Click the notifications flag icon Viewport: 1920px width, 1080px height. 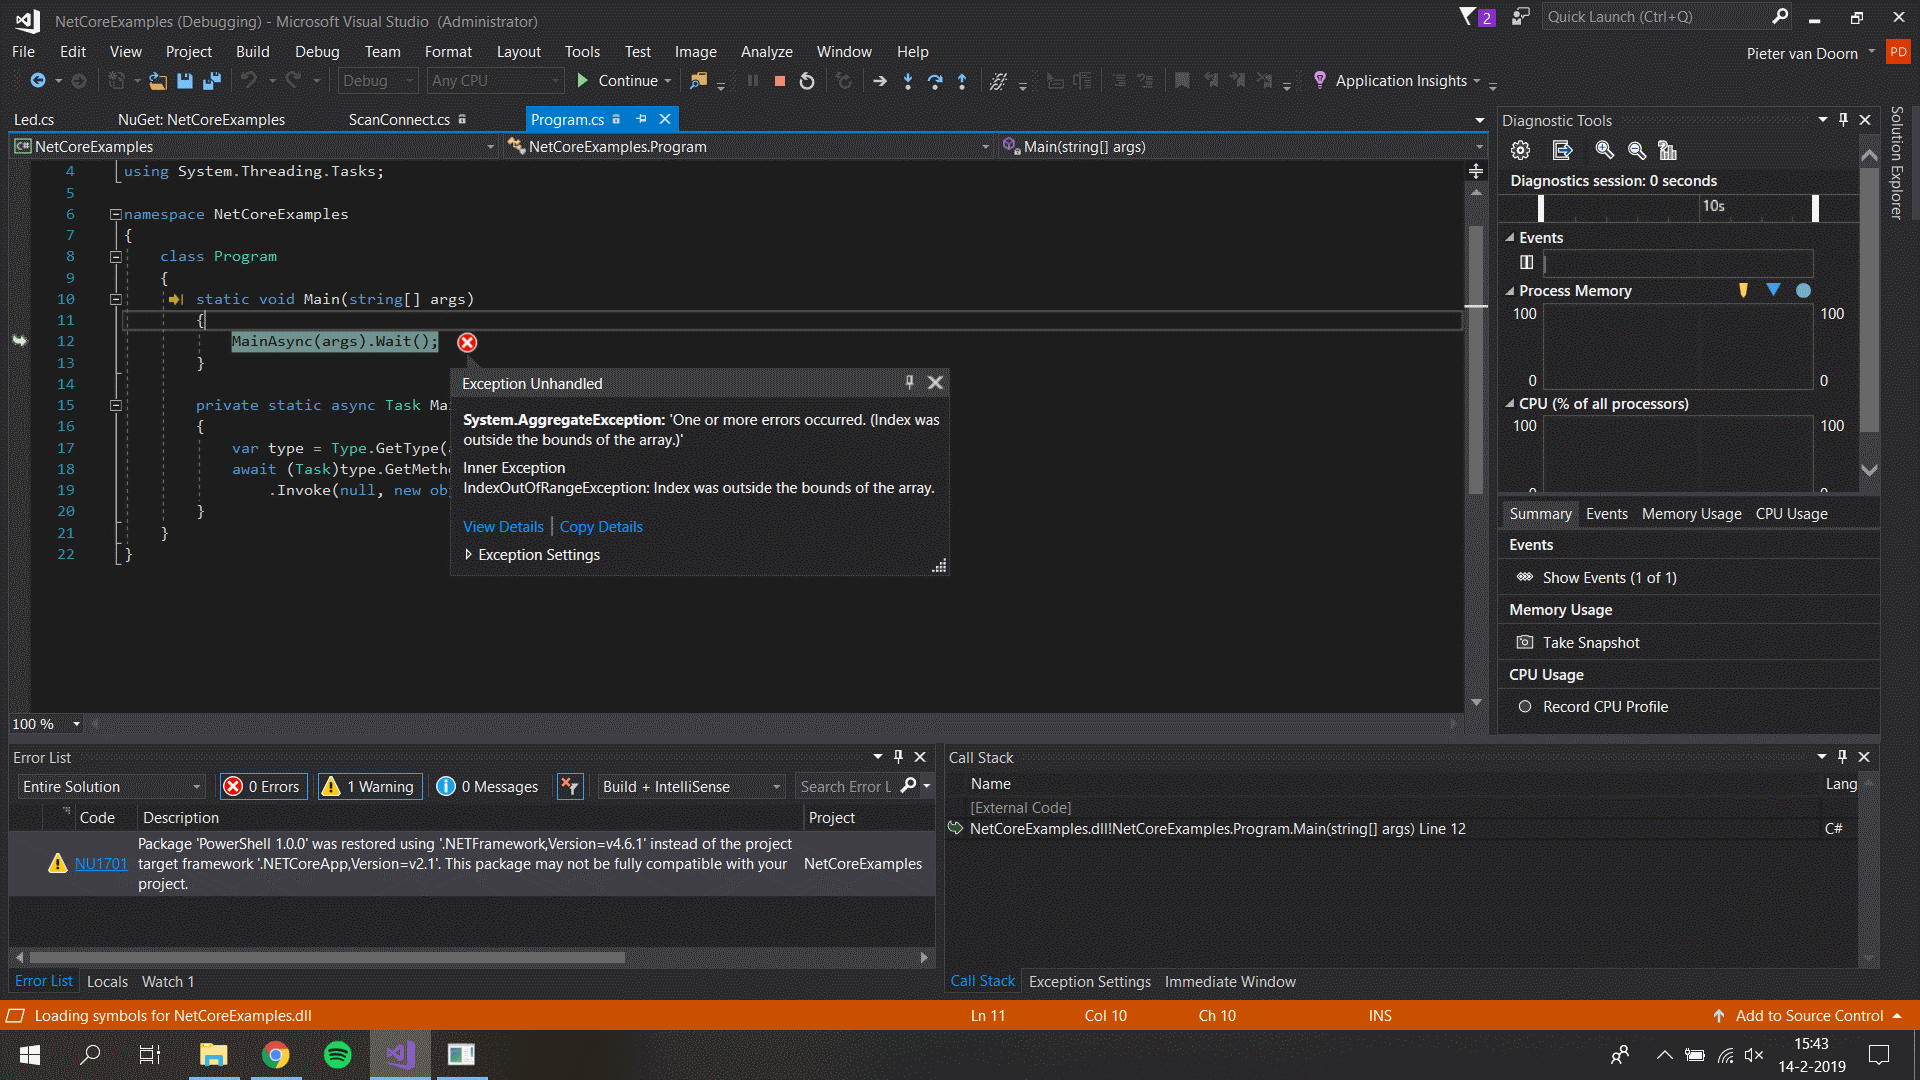point(1467,17)
